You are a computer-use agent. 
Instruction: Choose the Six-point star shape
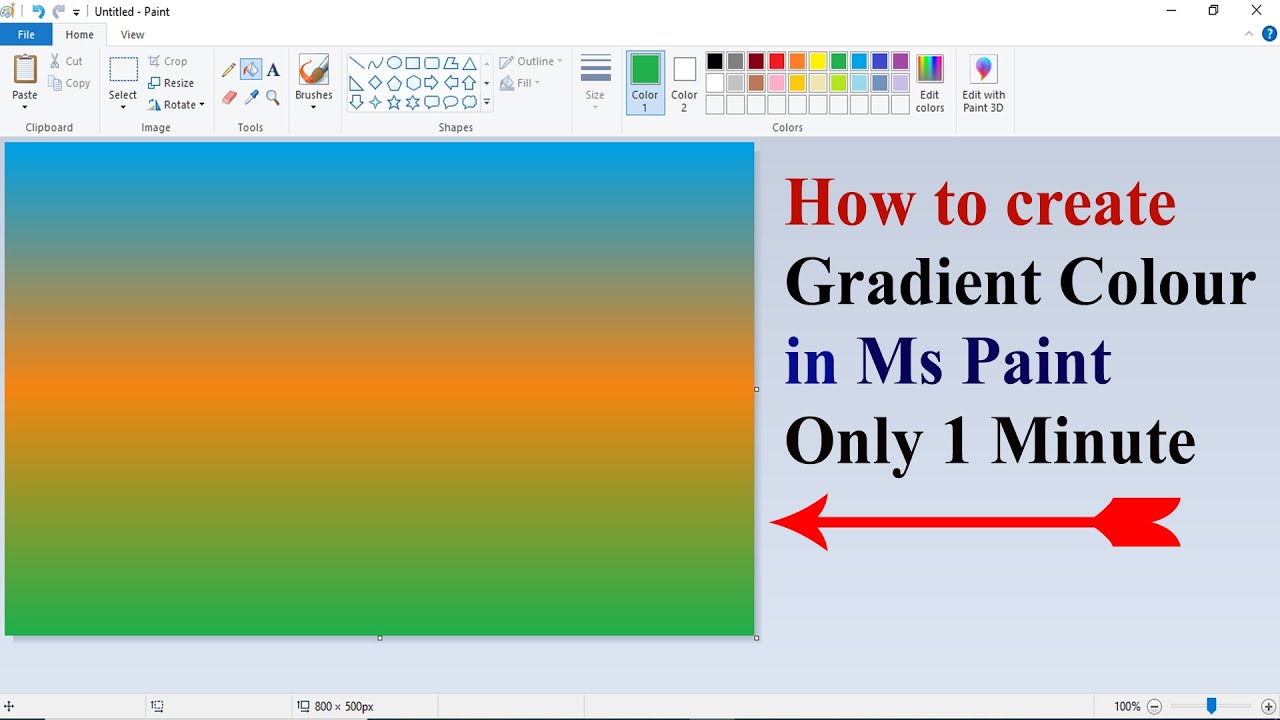[x=413, y=102]
